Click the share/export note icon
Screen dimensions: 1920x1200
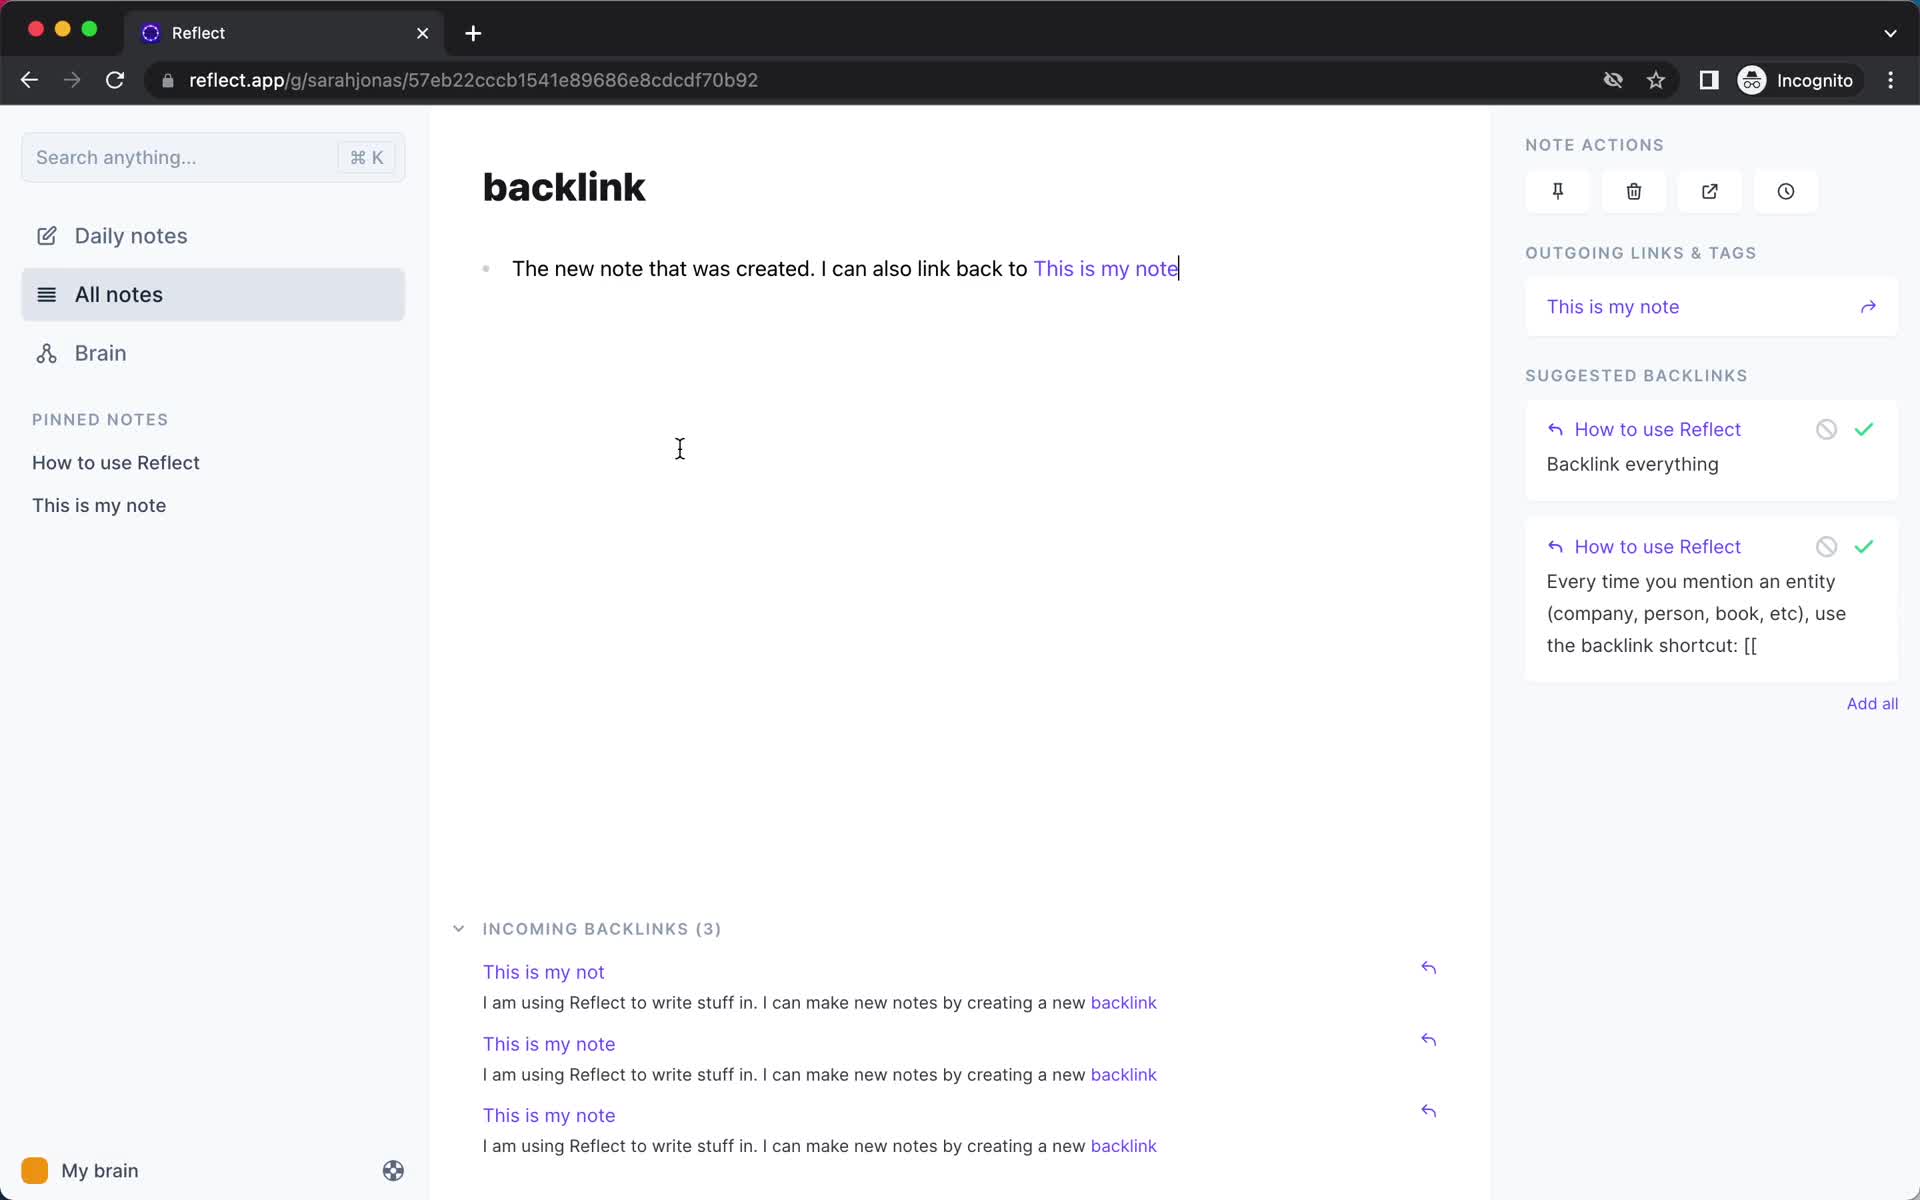[1710, 191]
